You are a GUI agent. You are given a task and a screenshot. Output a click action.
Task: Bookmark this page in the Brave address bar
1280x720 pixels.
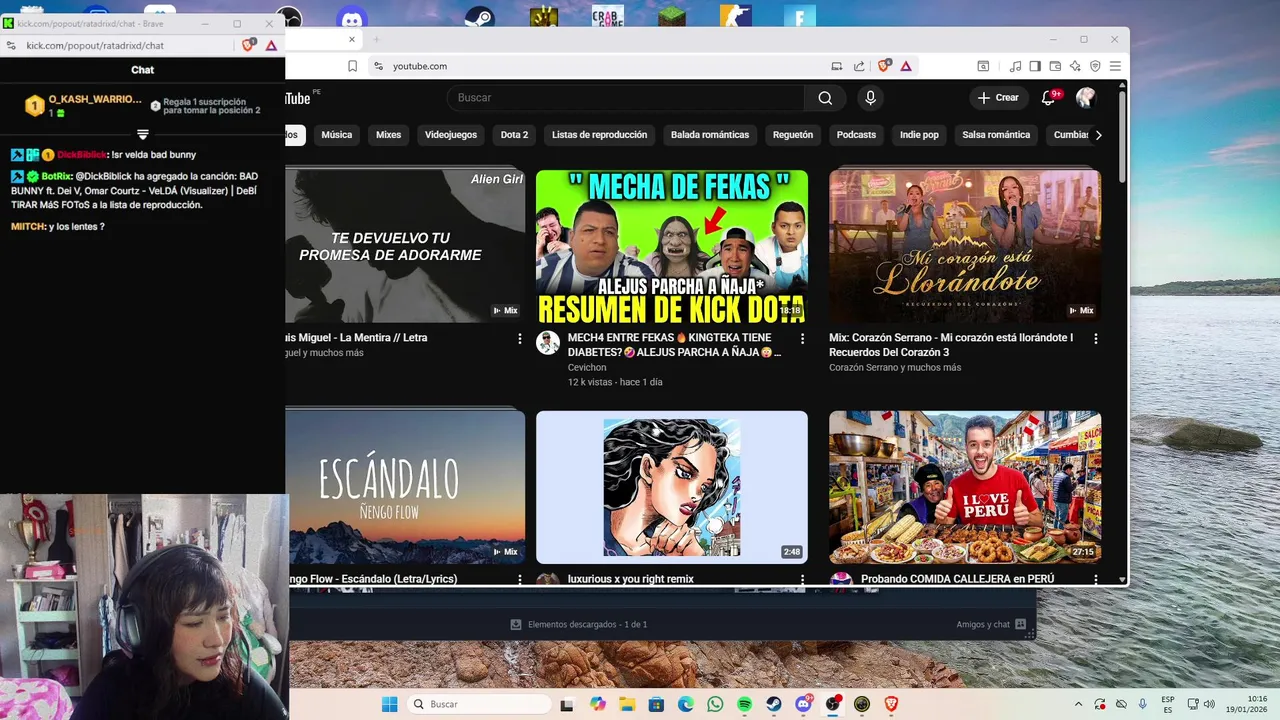(x=352, y=66)
